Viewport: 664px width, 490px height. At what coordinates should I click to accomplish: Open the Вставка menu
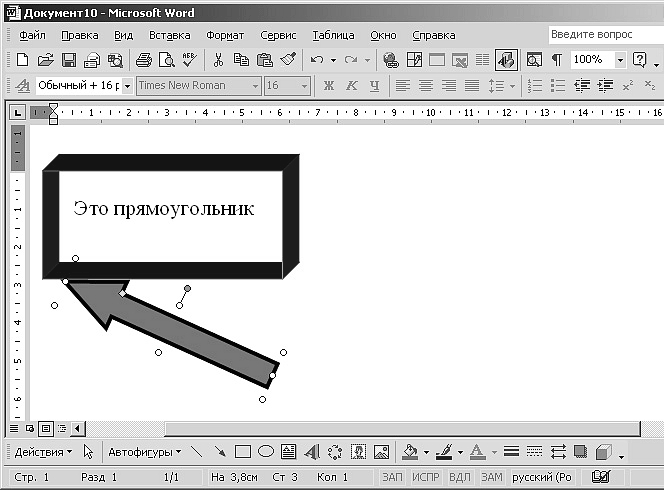[169, 35]
